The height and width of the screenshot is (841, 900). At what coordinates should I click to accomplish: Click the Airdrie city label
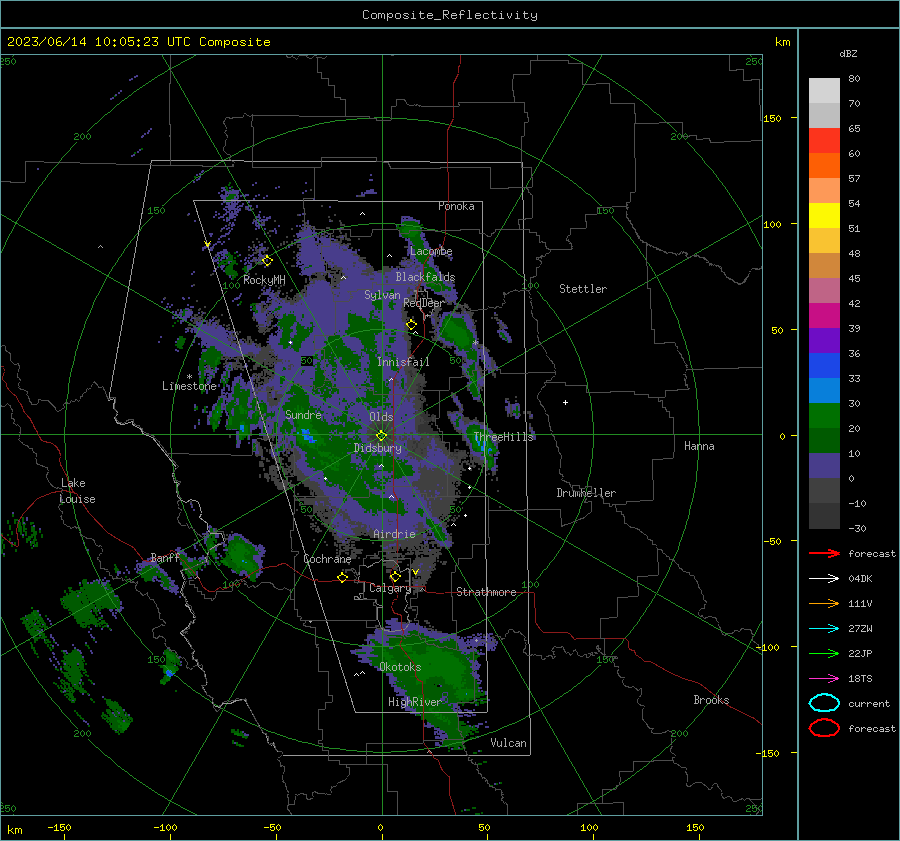click(394, 534)
